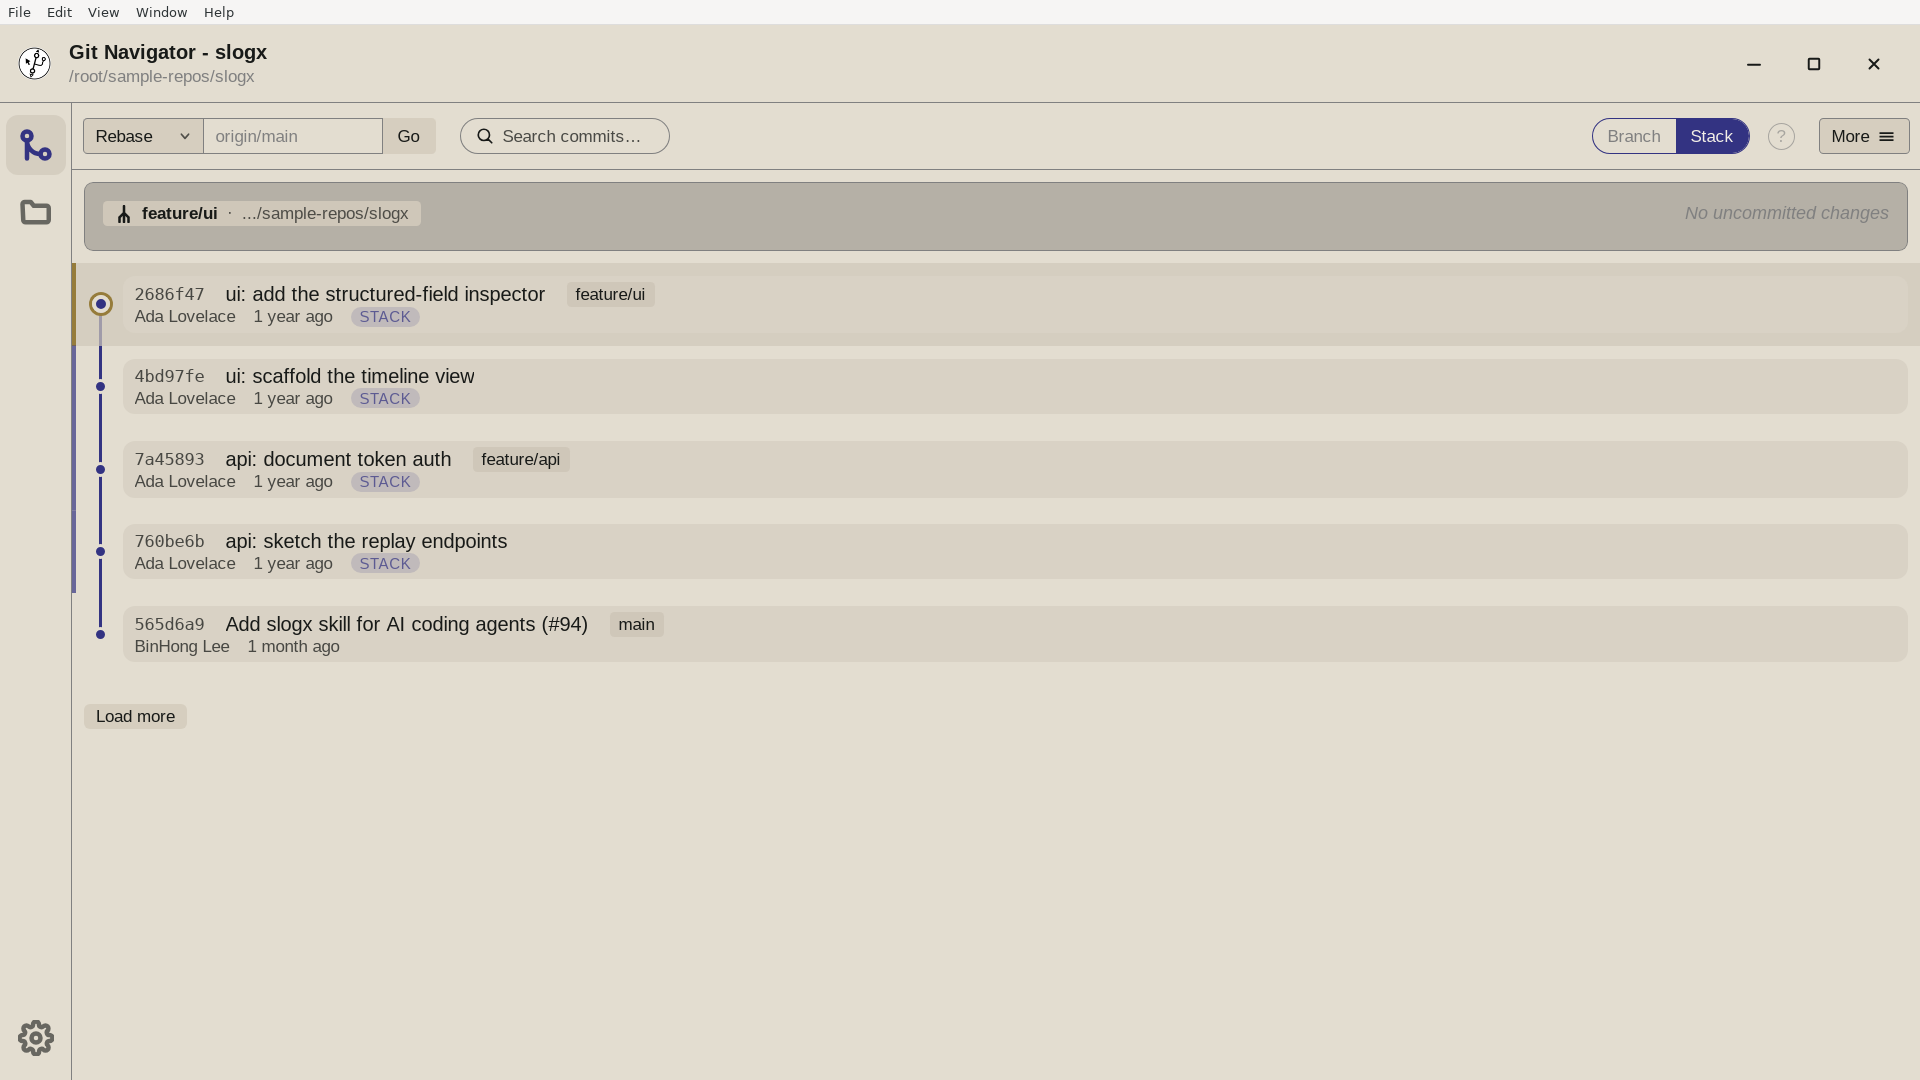Viewport: 1920px width, 1080px height.
Task: Open the repositories folder sidebar icon
Action: [x=36, y=212]
